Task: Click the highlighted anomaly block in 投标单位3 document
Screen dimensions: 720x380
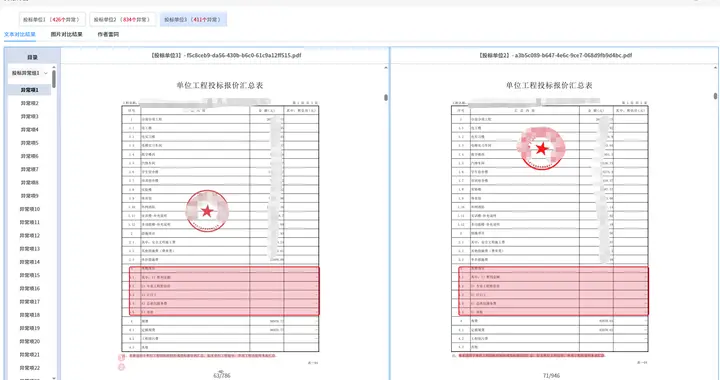Action: click(224, 291)
